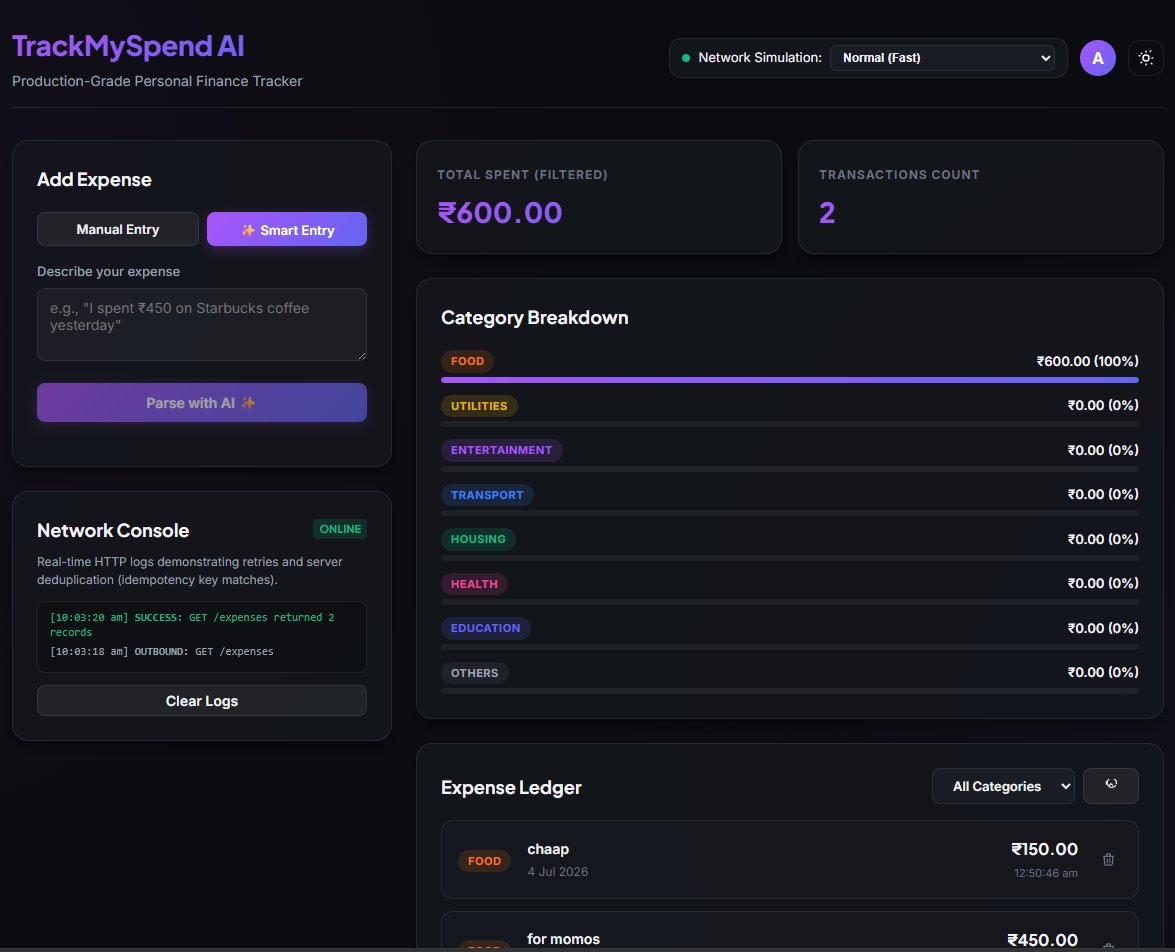
Task: Click the OUTBOUND GET /expenses log line
Action: click(x=161, y=651)
